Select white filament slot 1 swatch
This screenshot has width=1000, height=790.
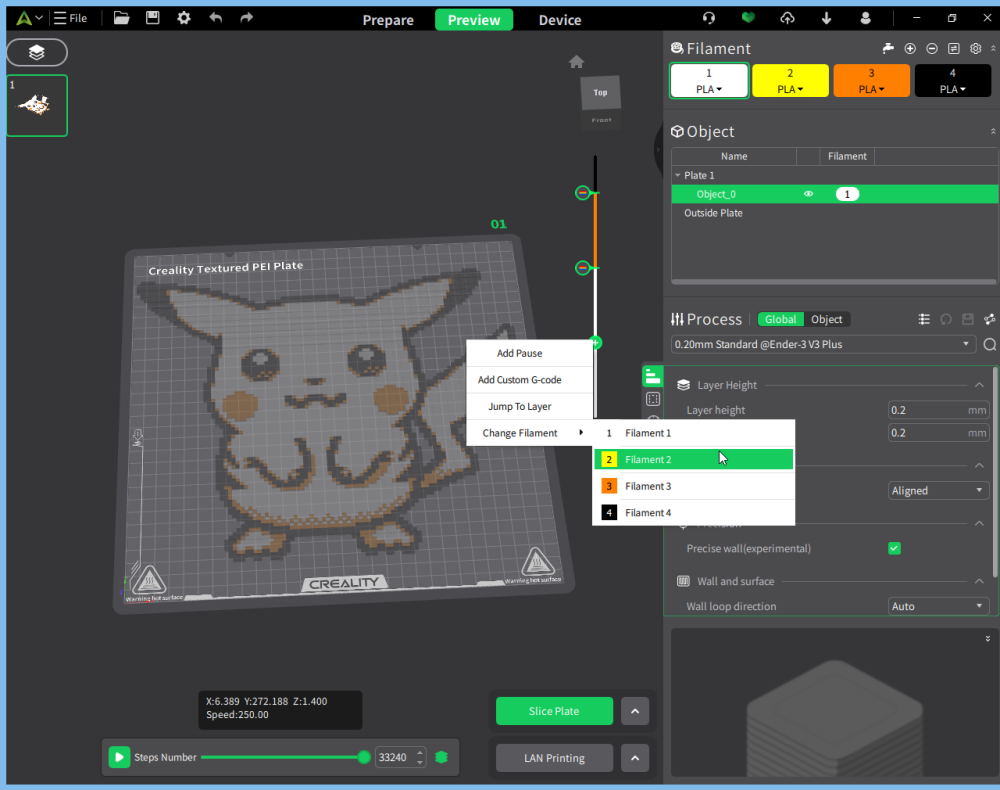click(x=709, y=80)
